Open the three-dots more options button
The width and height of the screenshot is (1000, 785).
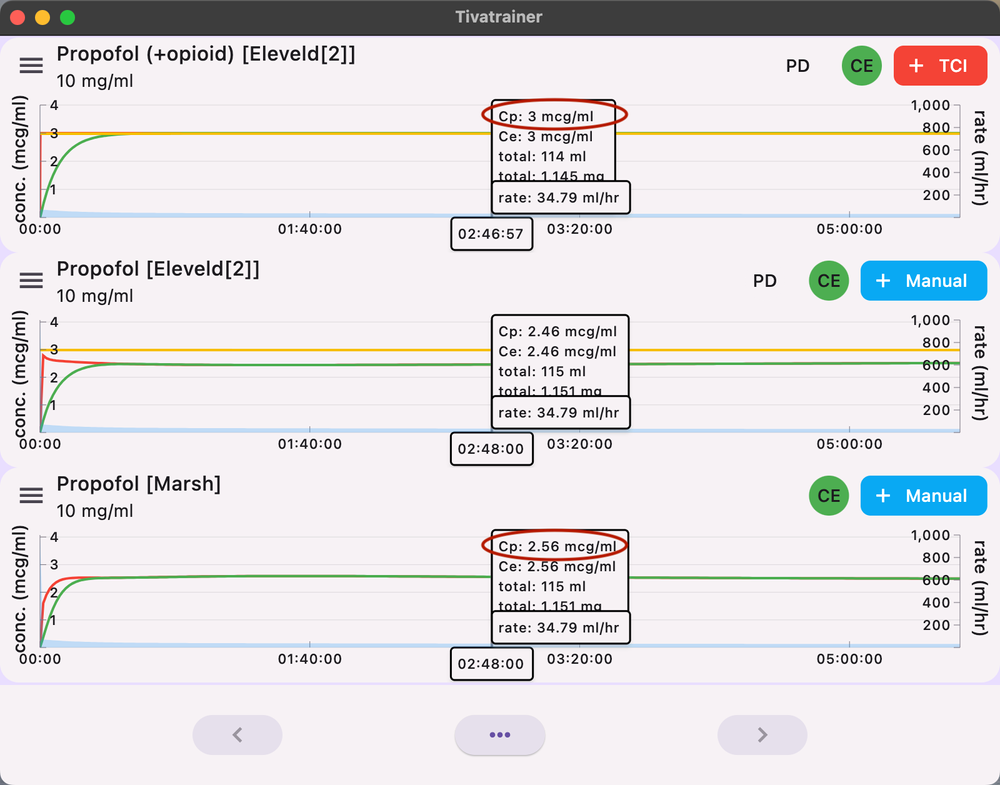(x=500, y=735)
